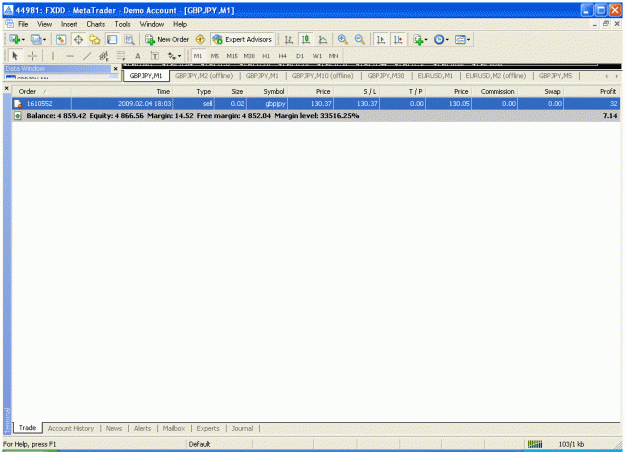The width and height of the screenshot is (625, 452).
Task: Open the Indicators list dropdown
Action: click(420, 39)
